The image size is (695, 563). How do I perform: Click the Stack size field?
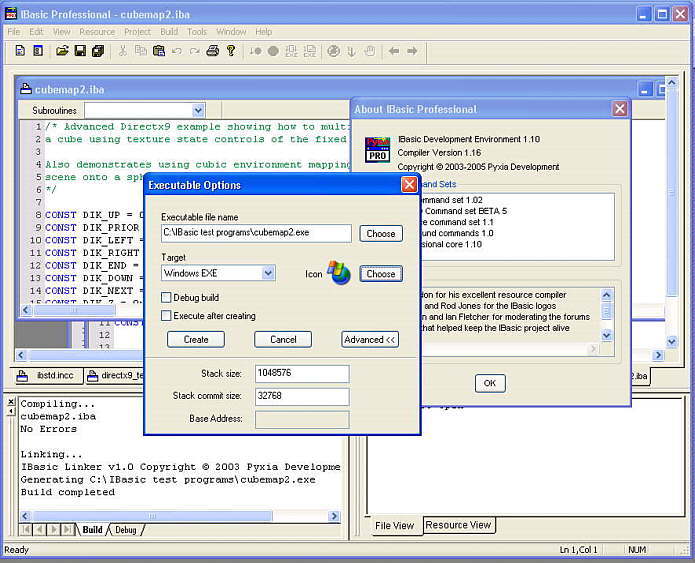point(302,373)
